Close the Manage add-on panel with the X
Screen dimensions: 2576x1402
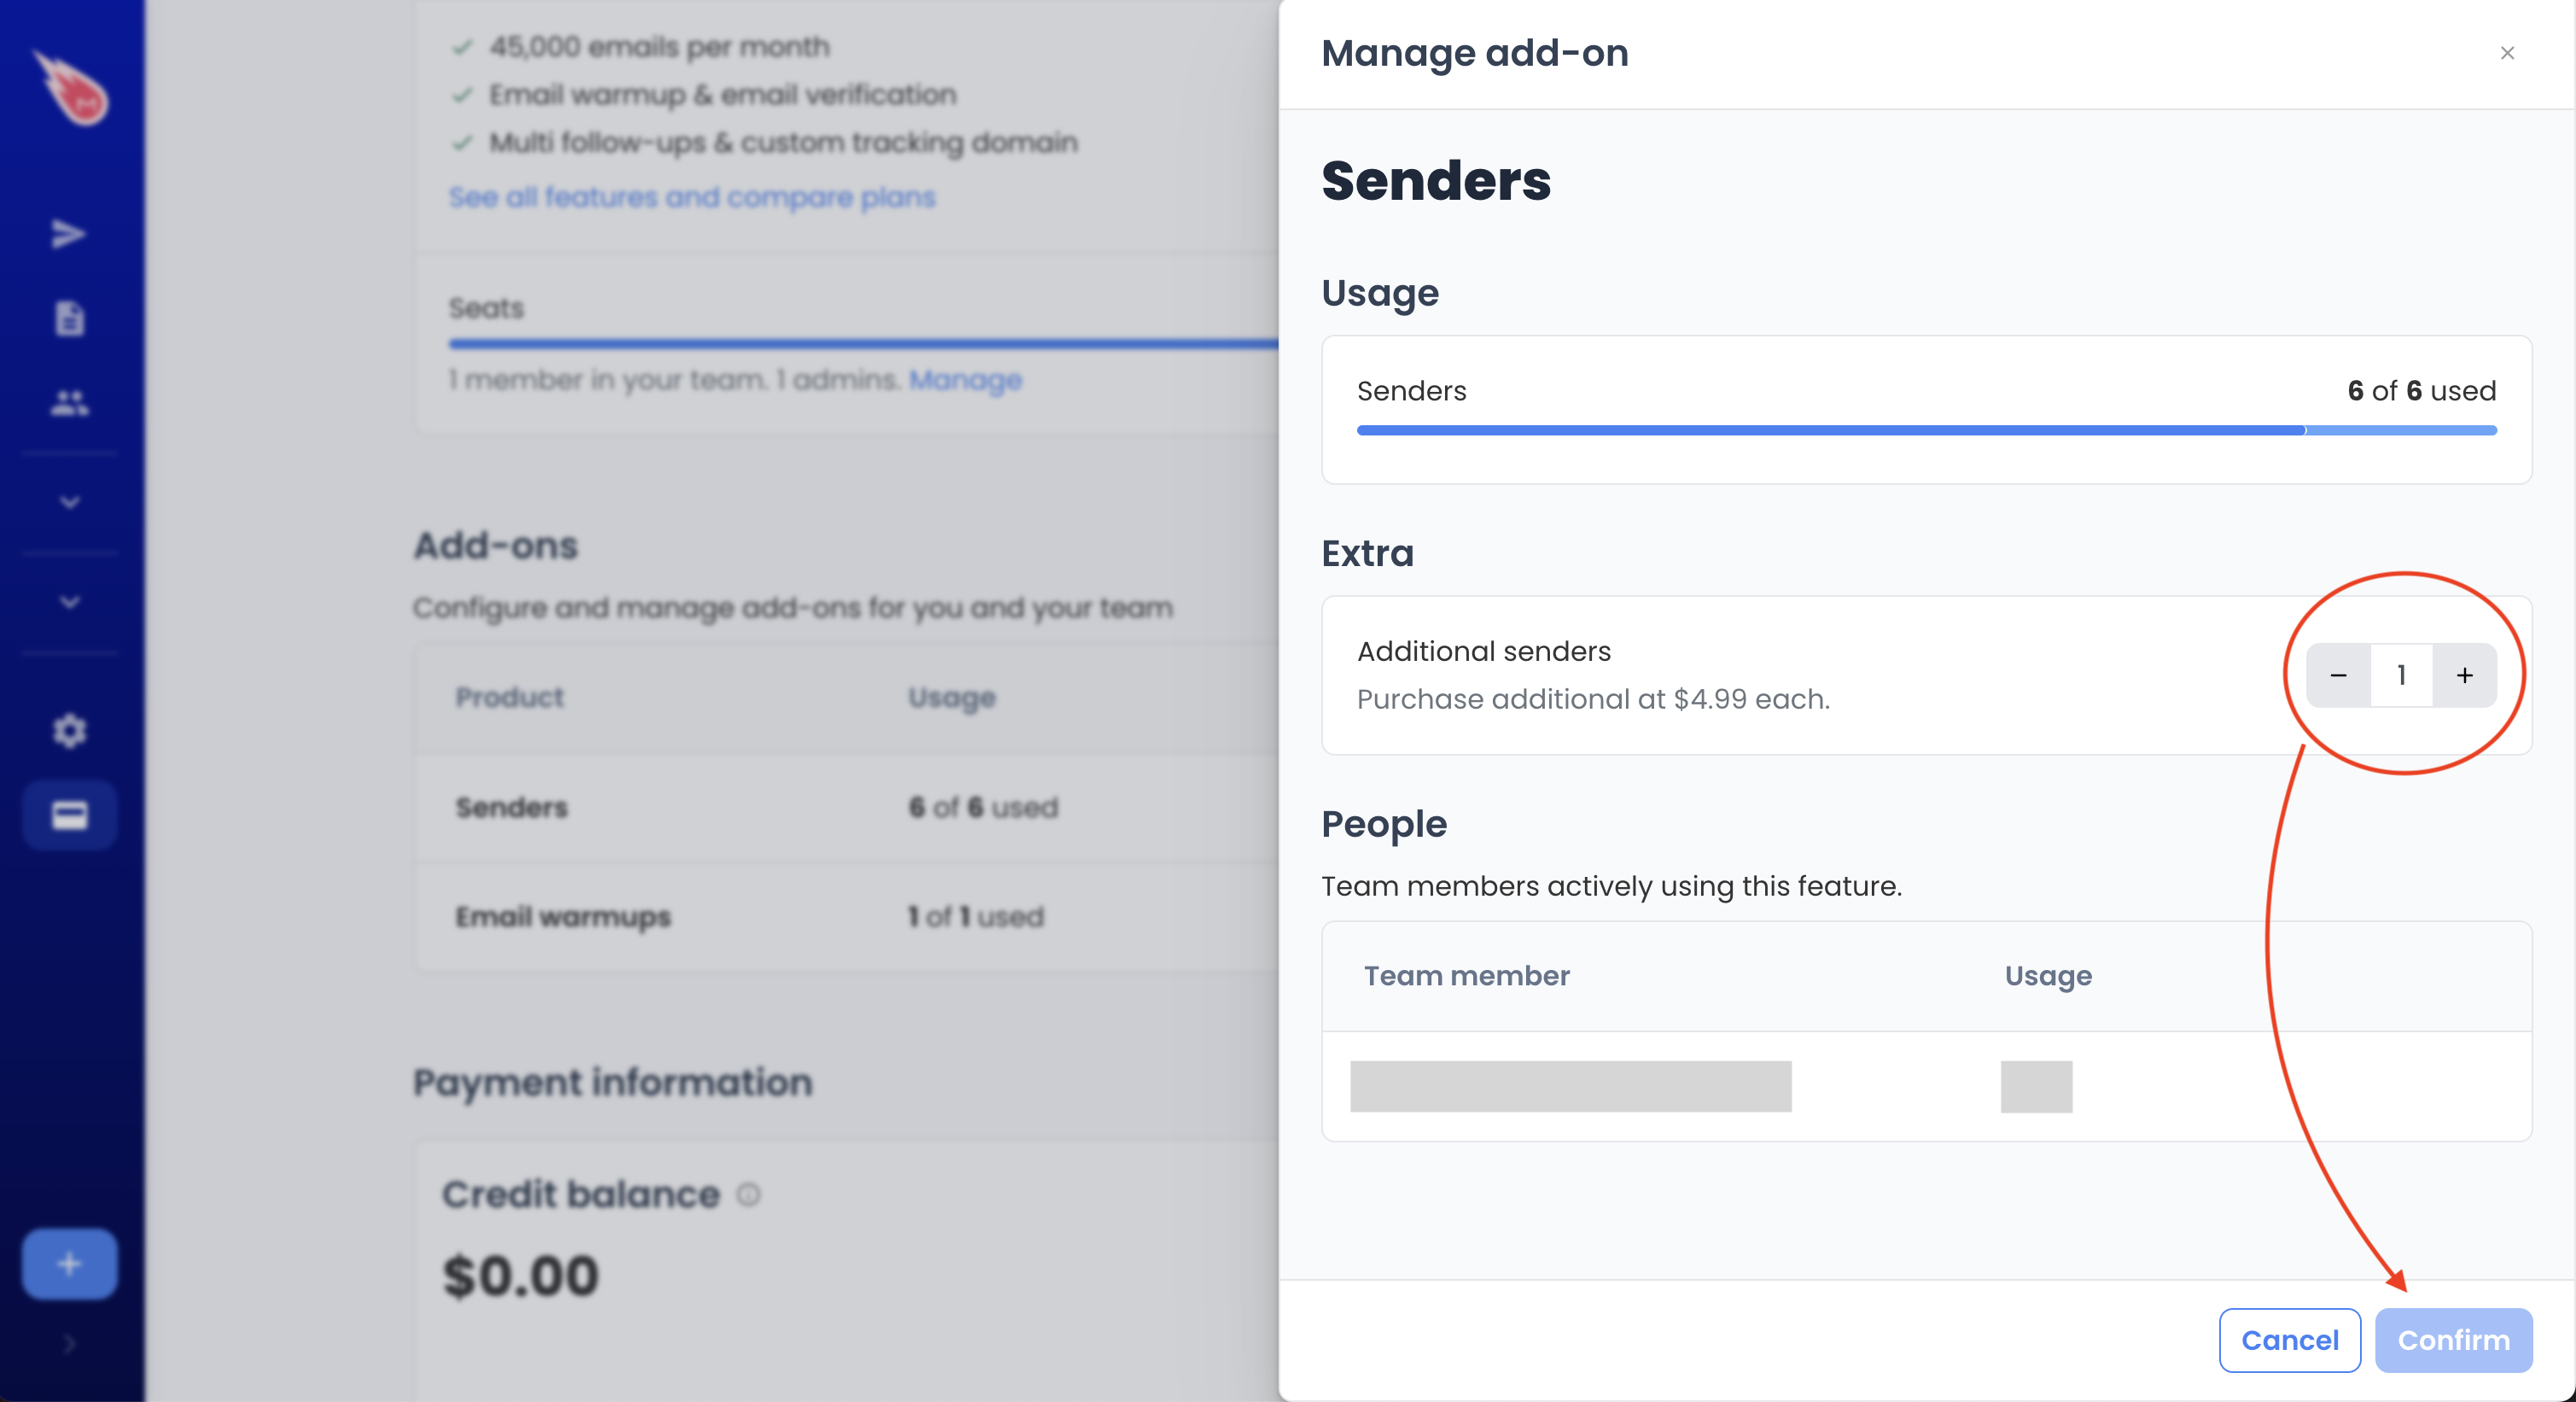point(2507,53)
